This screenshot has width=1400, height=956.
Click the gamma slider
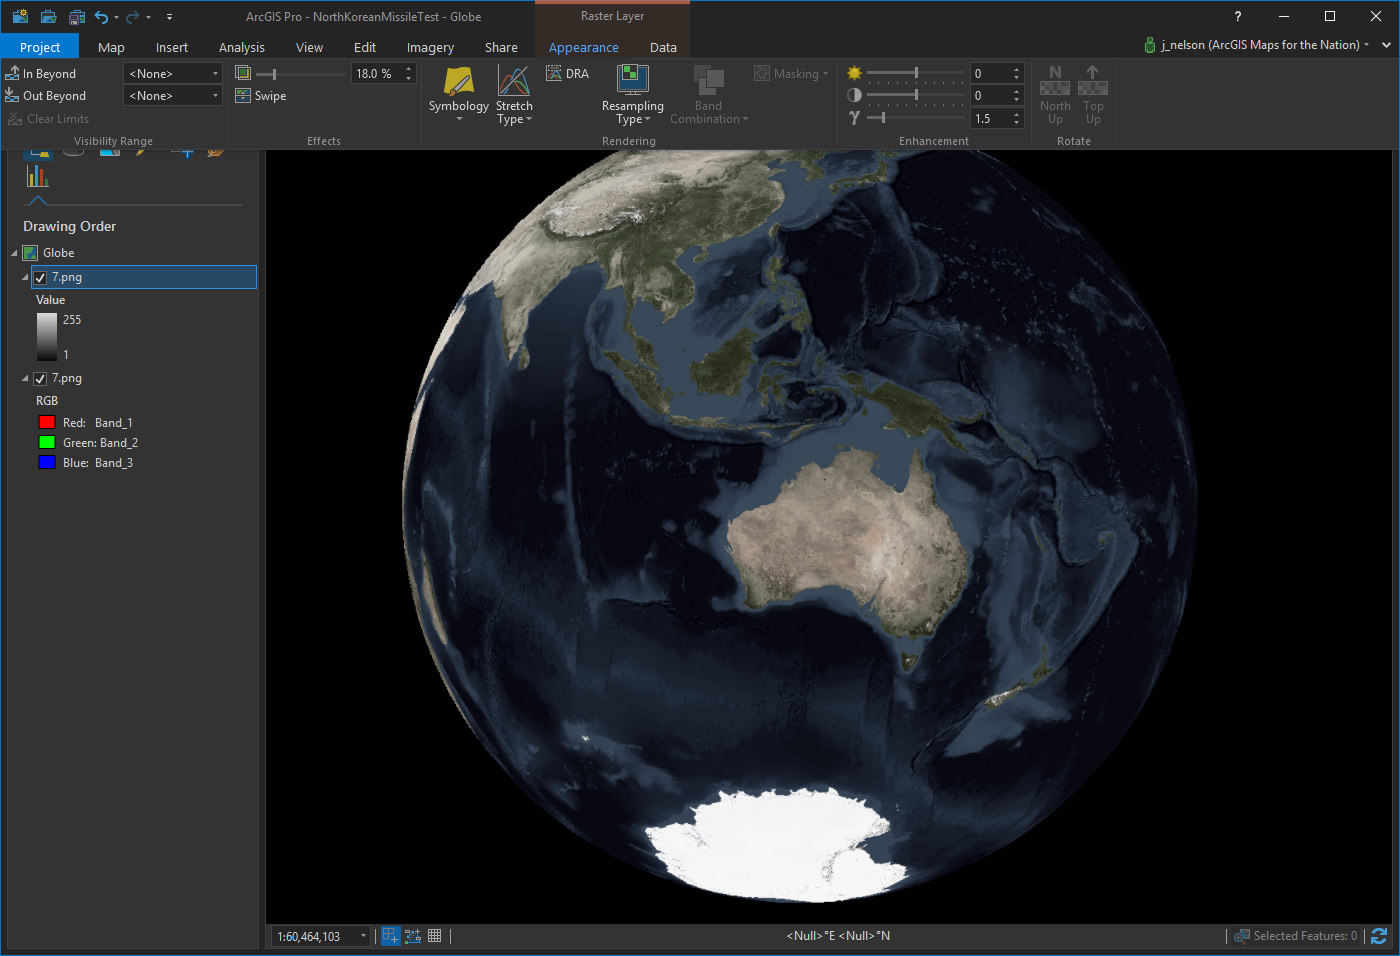tap(916, 118)
